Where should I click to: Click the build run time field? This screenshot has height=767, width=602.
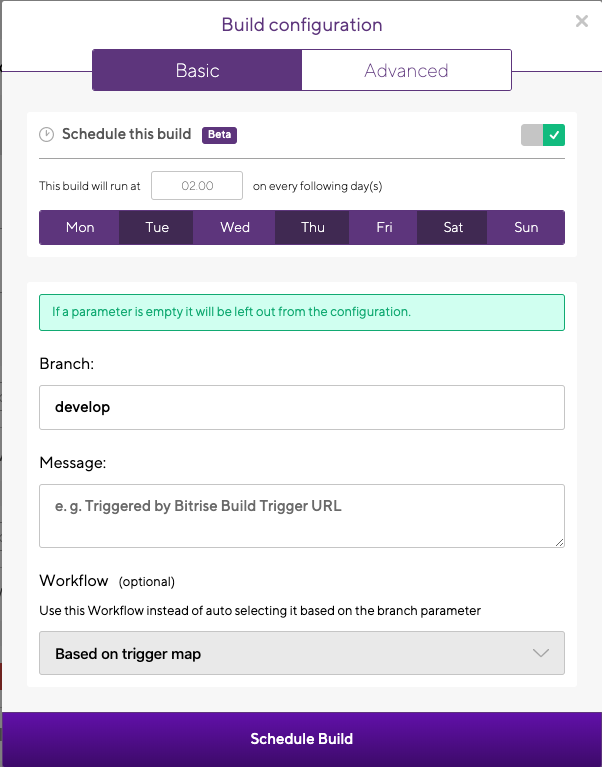pyautogui.click(x=197, y=186)
